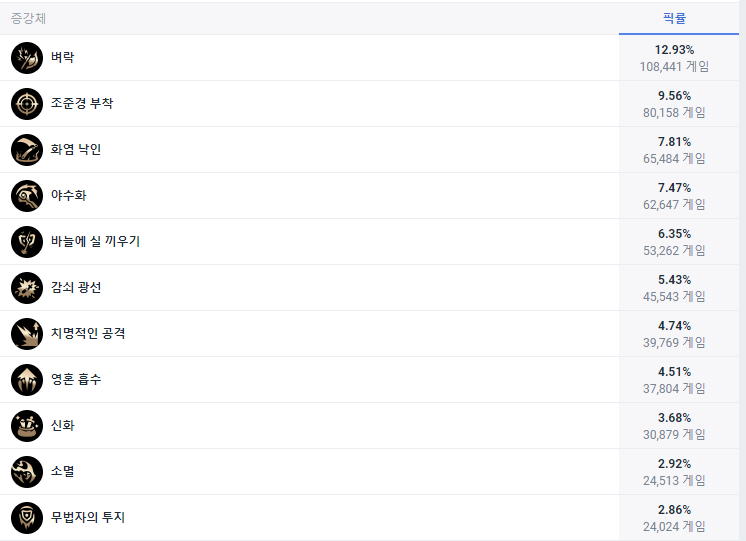This screenshot has height=541, width=746.
Task: Select the 62,647 게임 count
Action: (674, 205)
